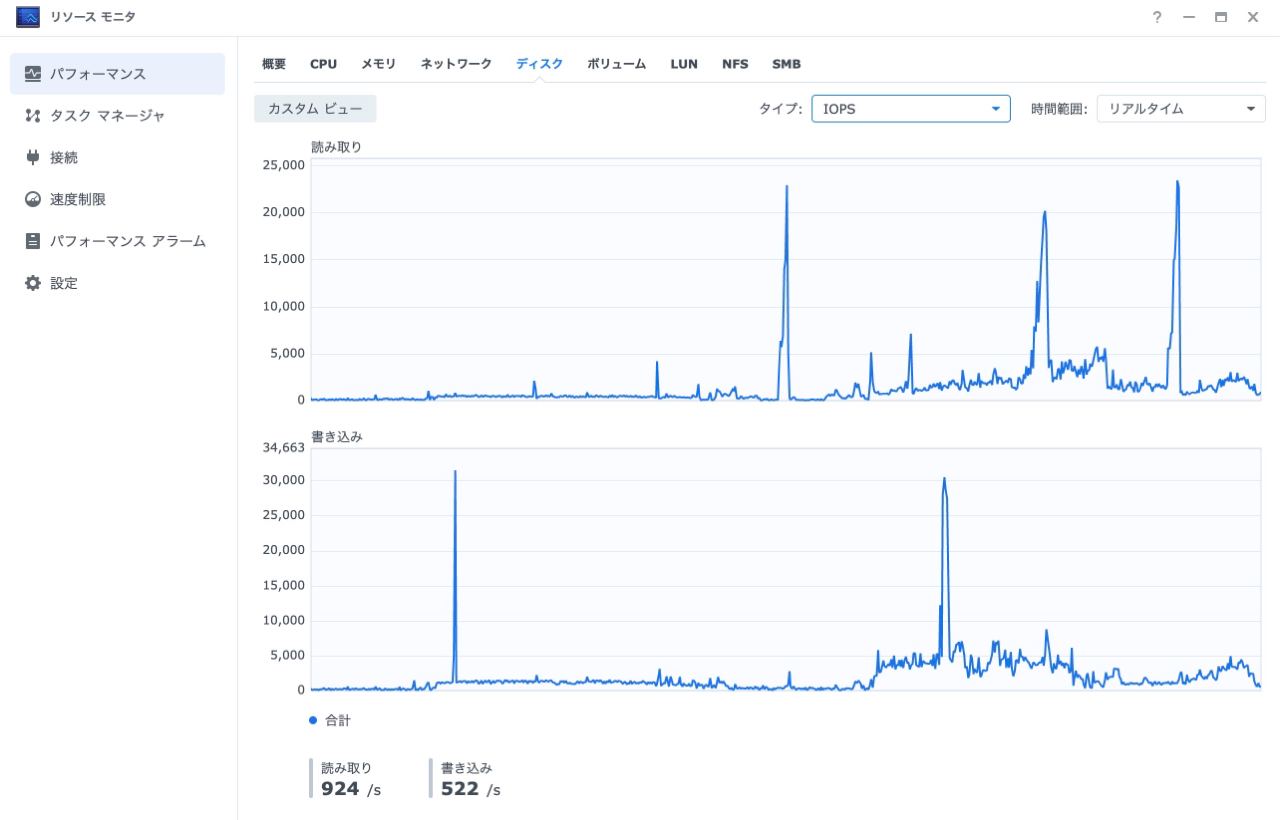
Task: Open Task Manager via its sidebar icon
Action: tap(33, 116)
